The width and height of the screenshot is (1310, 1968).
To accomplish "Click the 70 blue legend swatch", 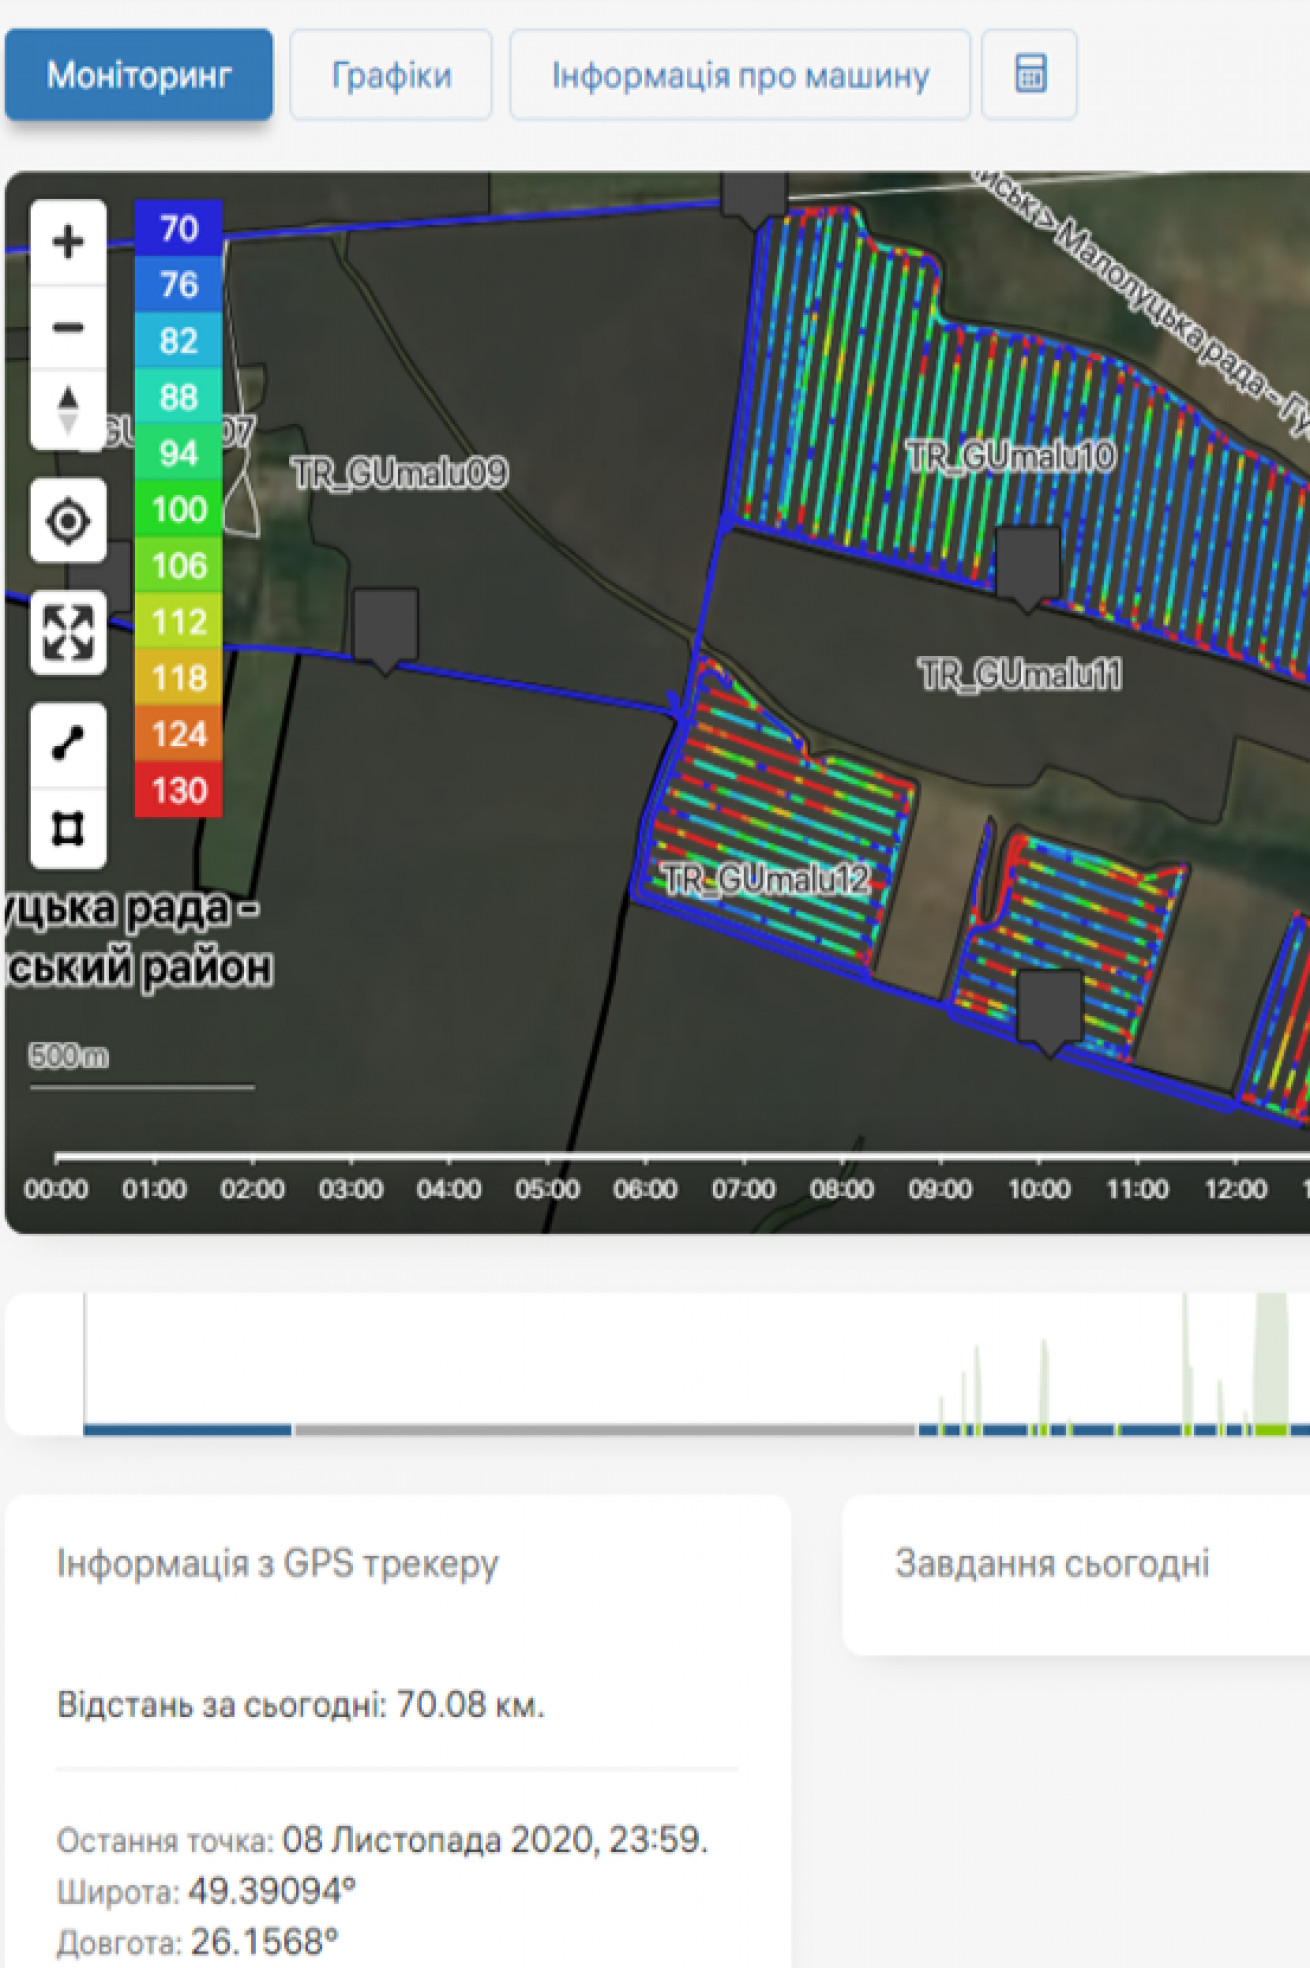I will 179,228.
